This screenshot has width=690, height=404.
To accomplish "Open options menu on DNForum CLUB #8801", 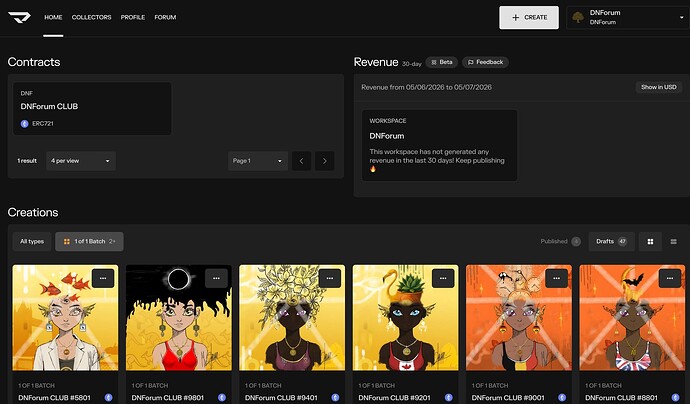I will click(669, 278).
